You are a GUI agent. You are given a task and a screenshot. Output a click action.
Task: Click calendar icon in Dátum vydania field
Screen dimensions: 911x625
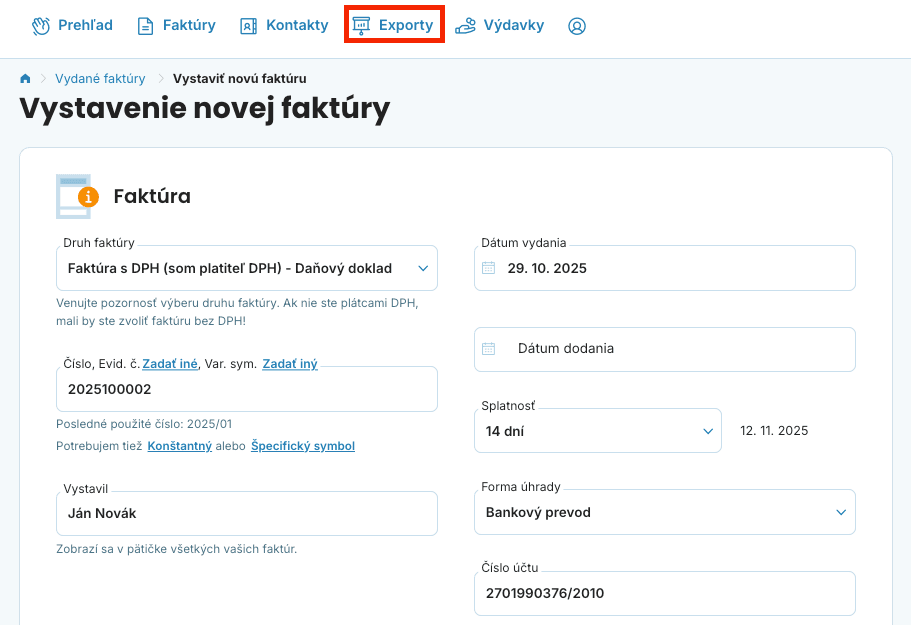[489, 268]
